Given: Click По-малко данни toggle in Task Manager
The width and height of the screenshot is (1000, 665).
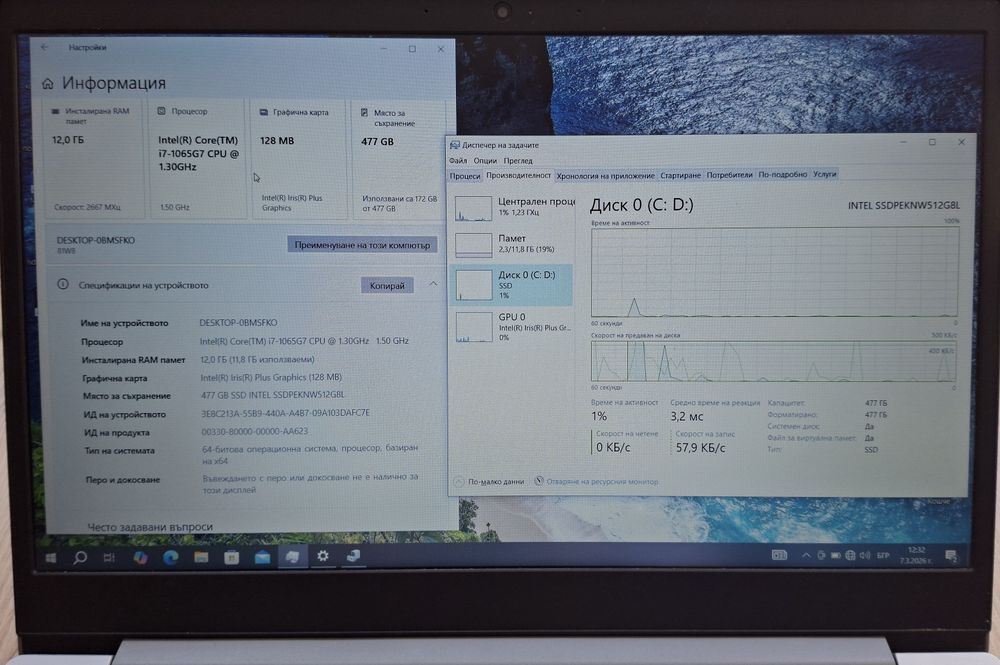Looking at the screenshot, I should 490,482.
